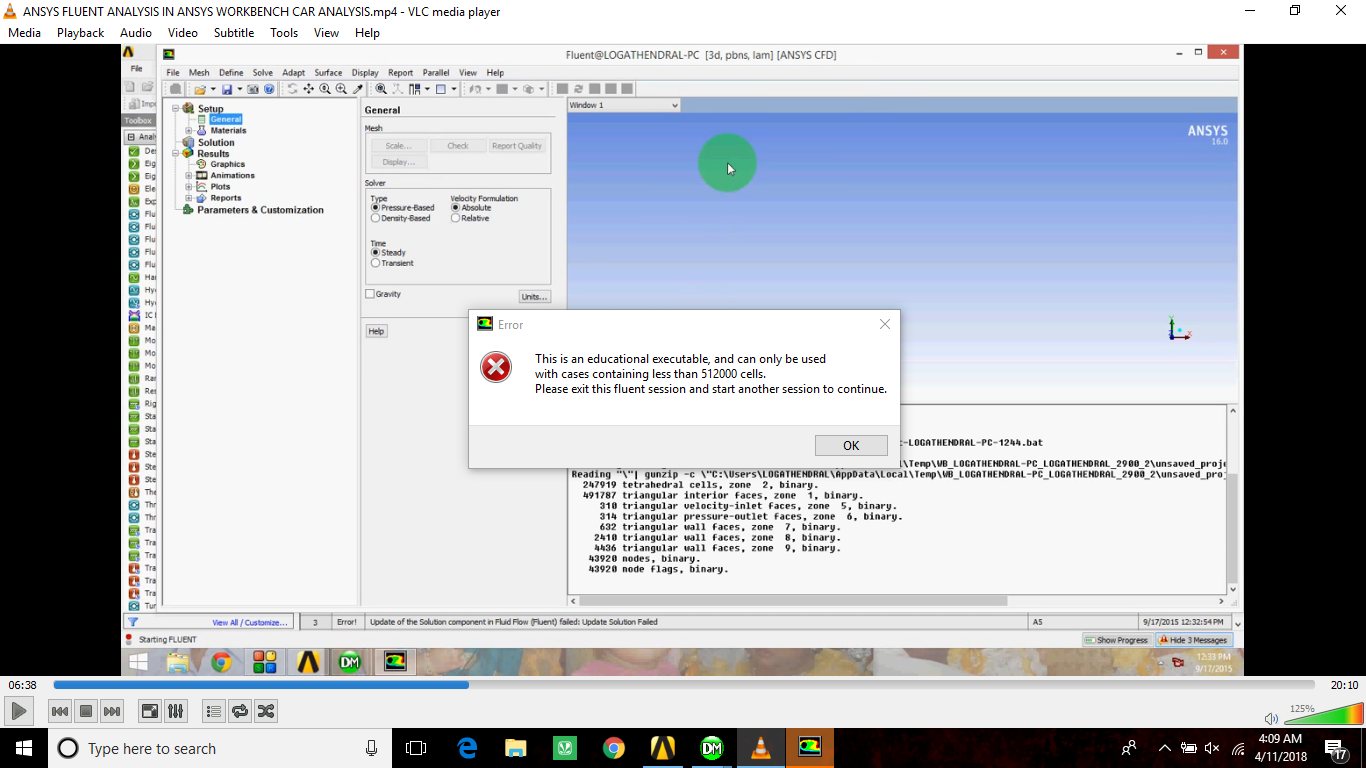Choose Pressure-Based solver type
Screen dimensions: 1366x768
point(402,208)
